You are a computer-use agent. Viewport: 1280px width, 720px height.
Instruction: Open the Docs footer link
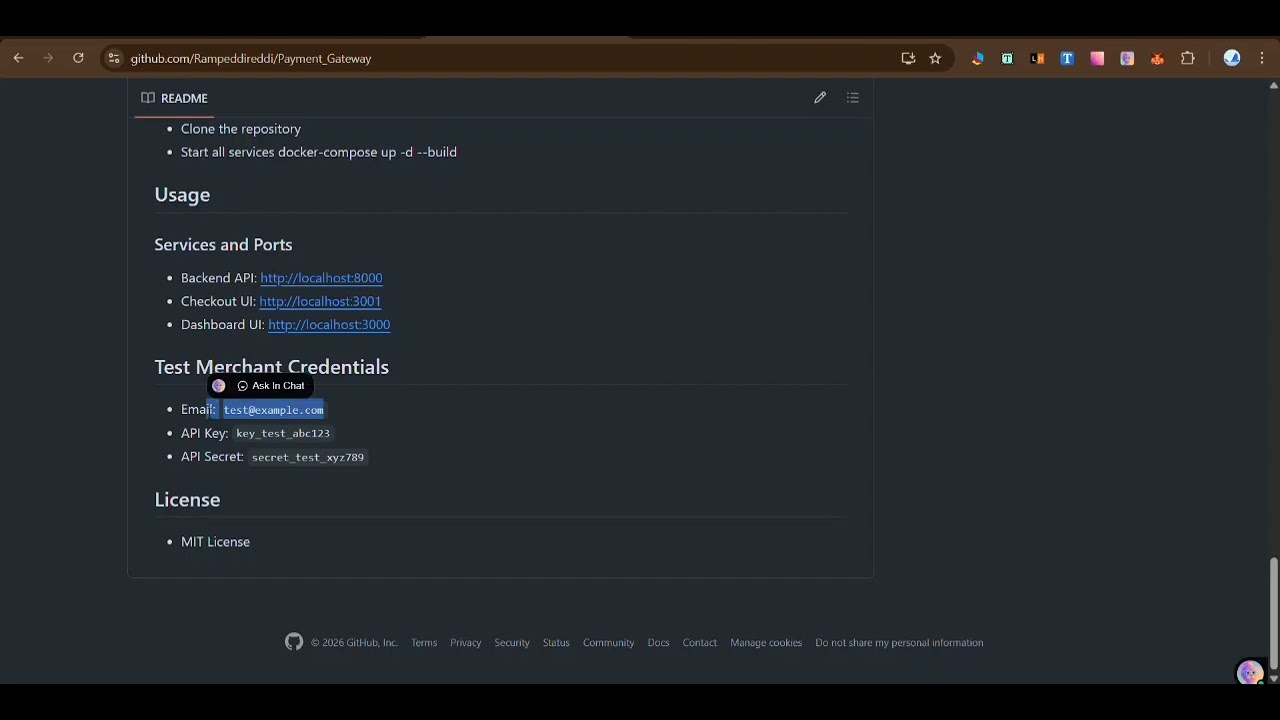[658, 643]
